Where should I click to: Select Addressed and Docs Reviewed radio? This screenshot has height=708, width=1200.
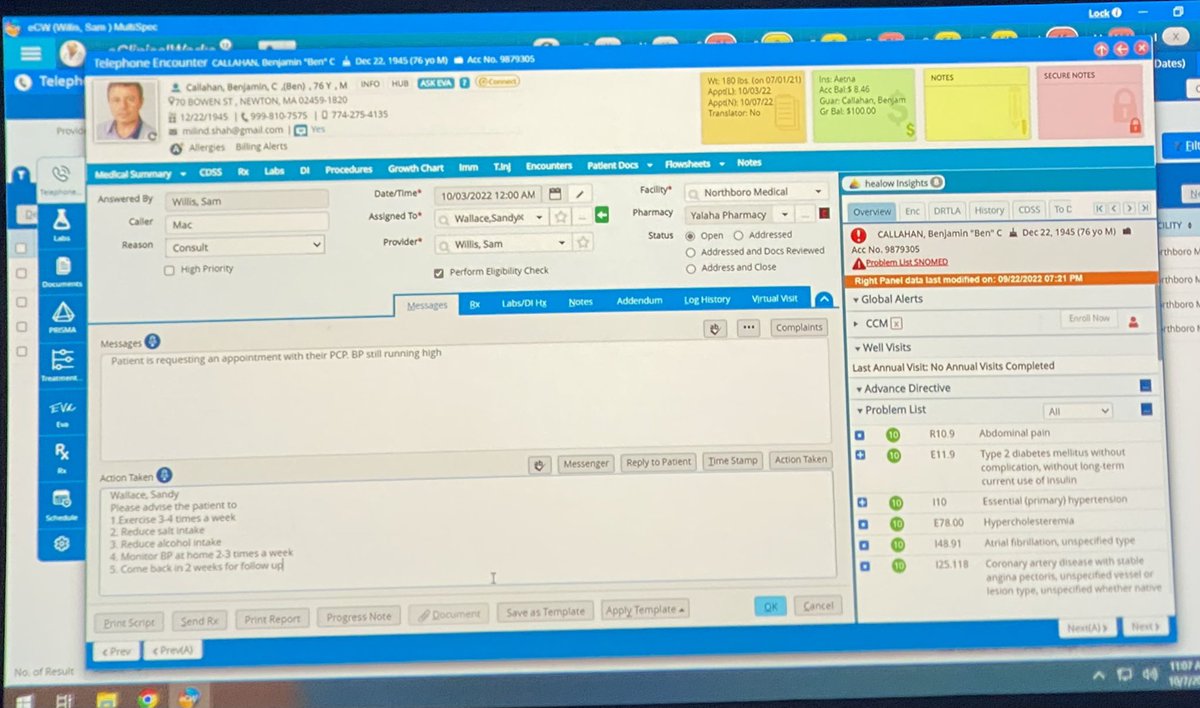690,252
